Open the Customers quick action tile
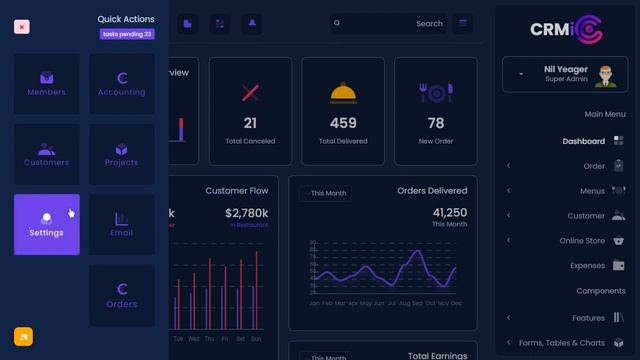 (47, 154)
